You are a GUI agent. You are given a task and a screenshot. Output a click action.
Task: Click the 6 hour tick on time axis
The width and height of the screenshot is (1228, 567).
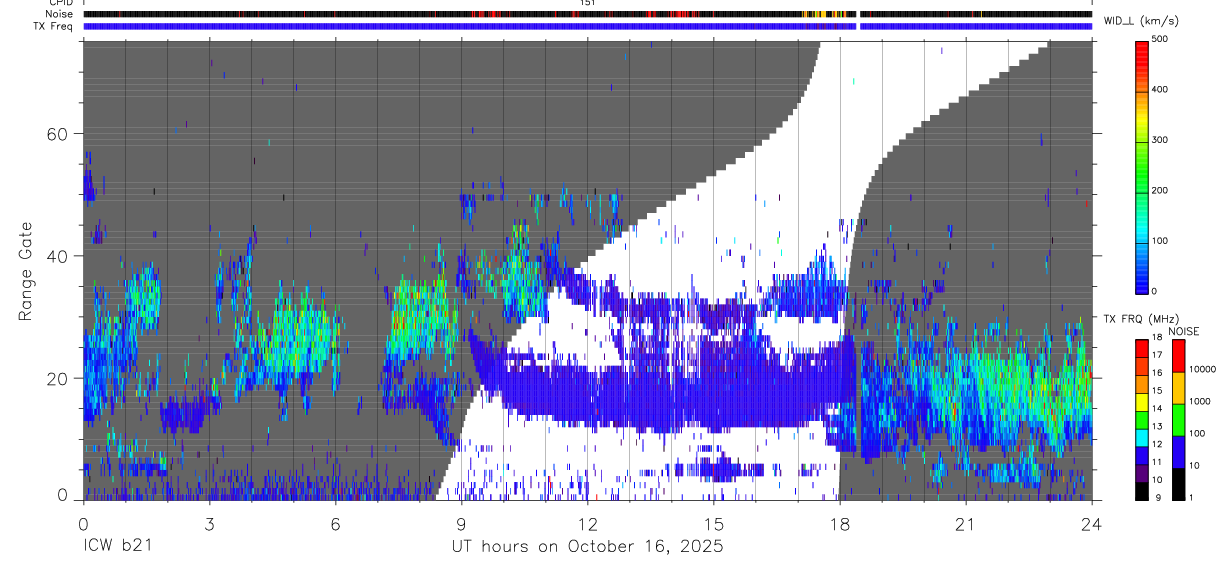(335, 524)
